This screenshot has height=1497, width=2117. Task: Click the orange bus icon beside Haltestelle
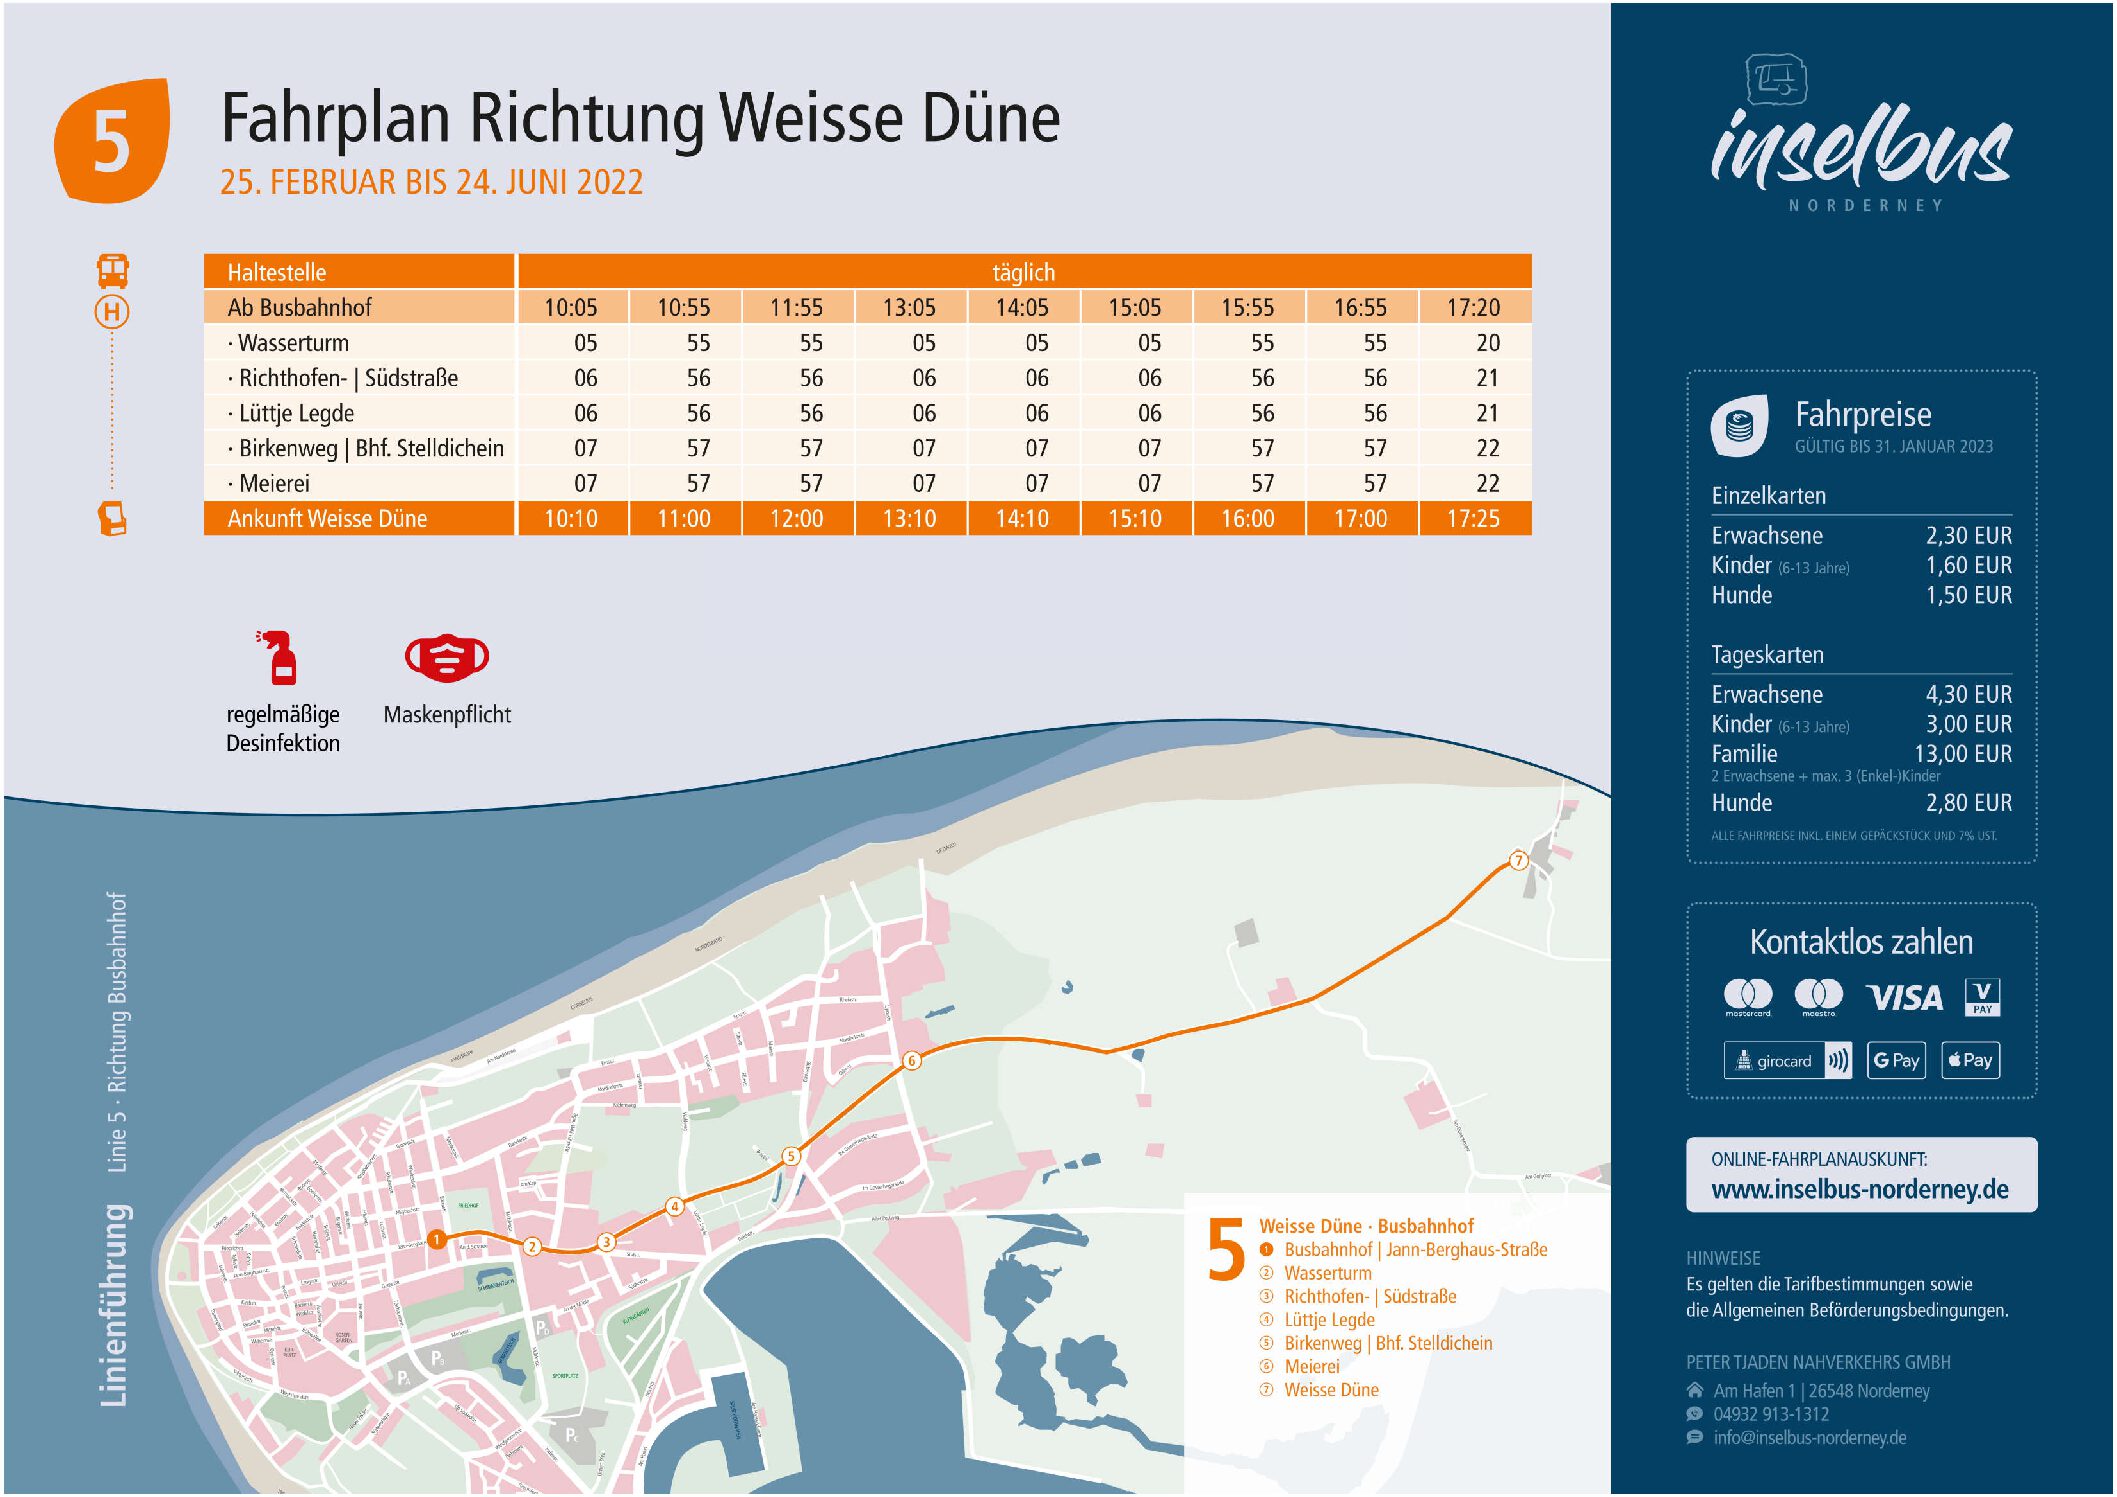coord(112,271)
